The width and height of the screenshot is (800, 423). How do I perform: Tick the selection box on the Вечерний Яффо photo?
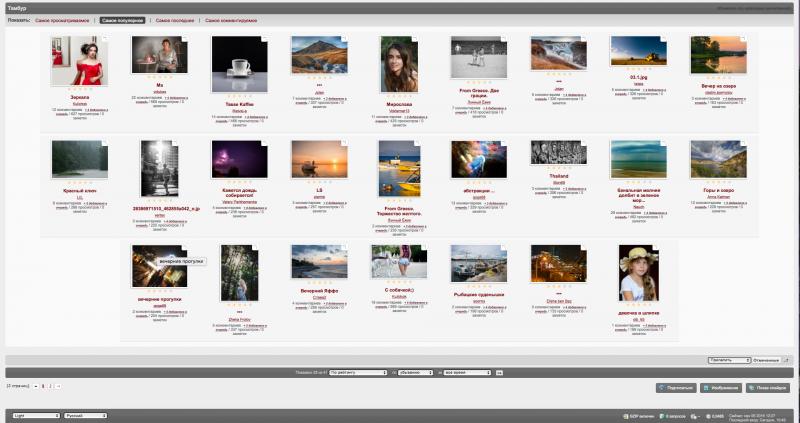coord(344,247)
